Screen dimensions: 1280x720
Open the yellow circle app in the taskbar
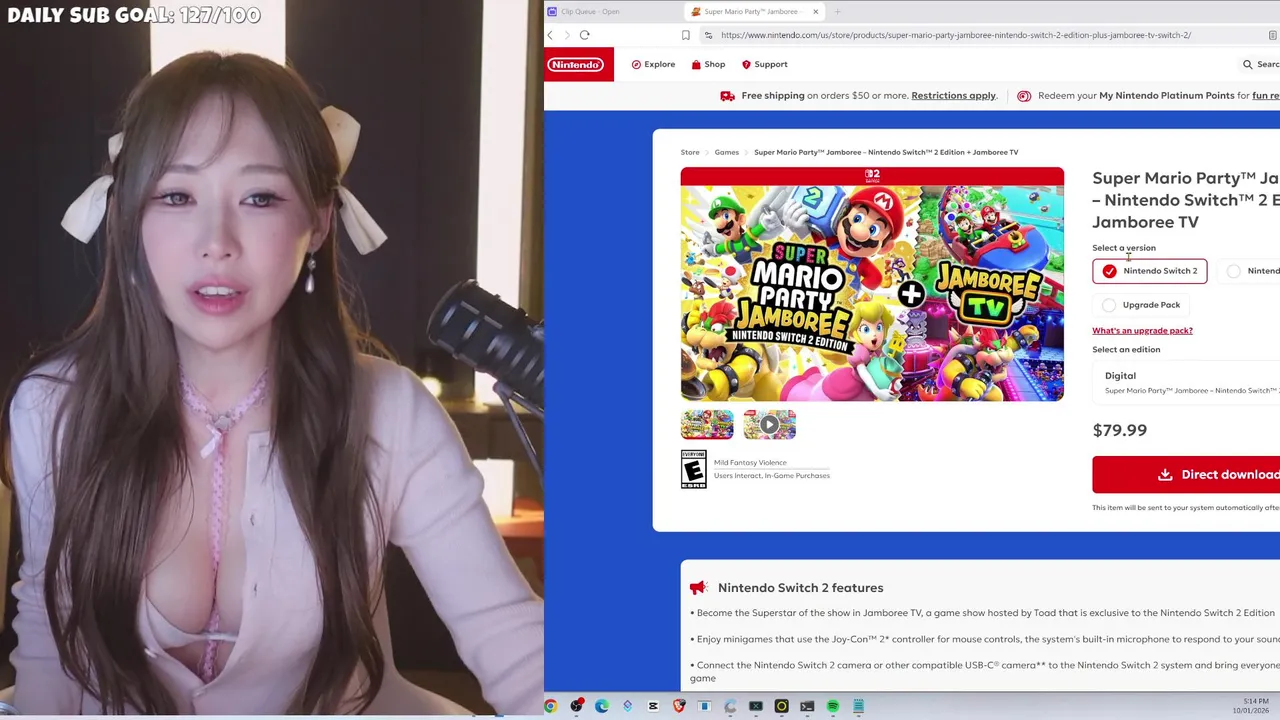(x=781, y=706)
